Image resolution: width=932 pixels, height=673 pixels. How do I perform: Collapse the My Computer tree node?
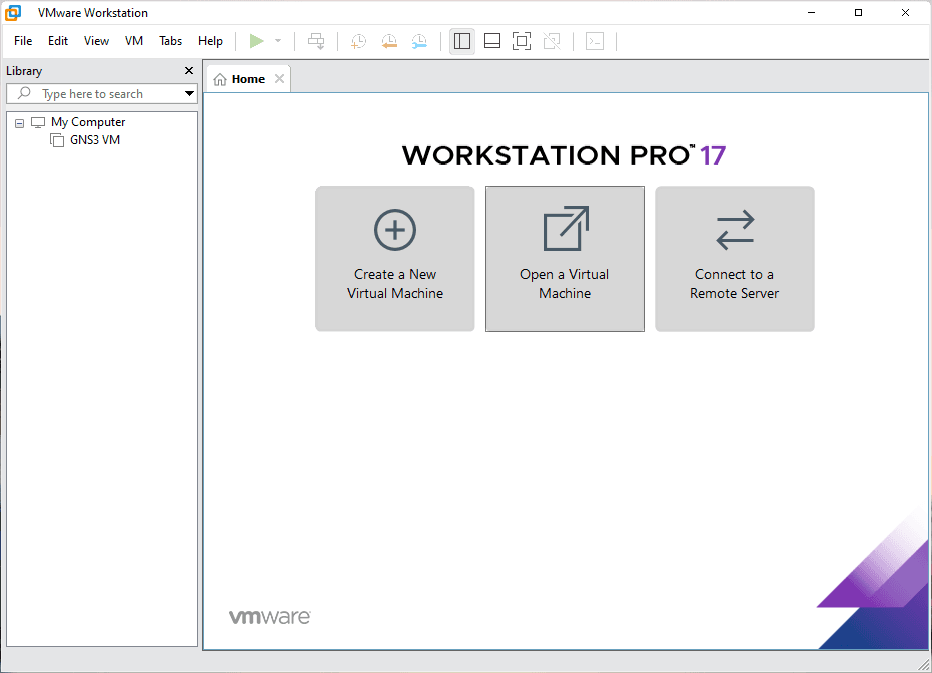coord(20,123)
